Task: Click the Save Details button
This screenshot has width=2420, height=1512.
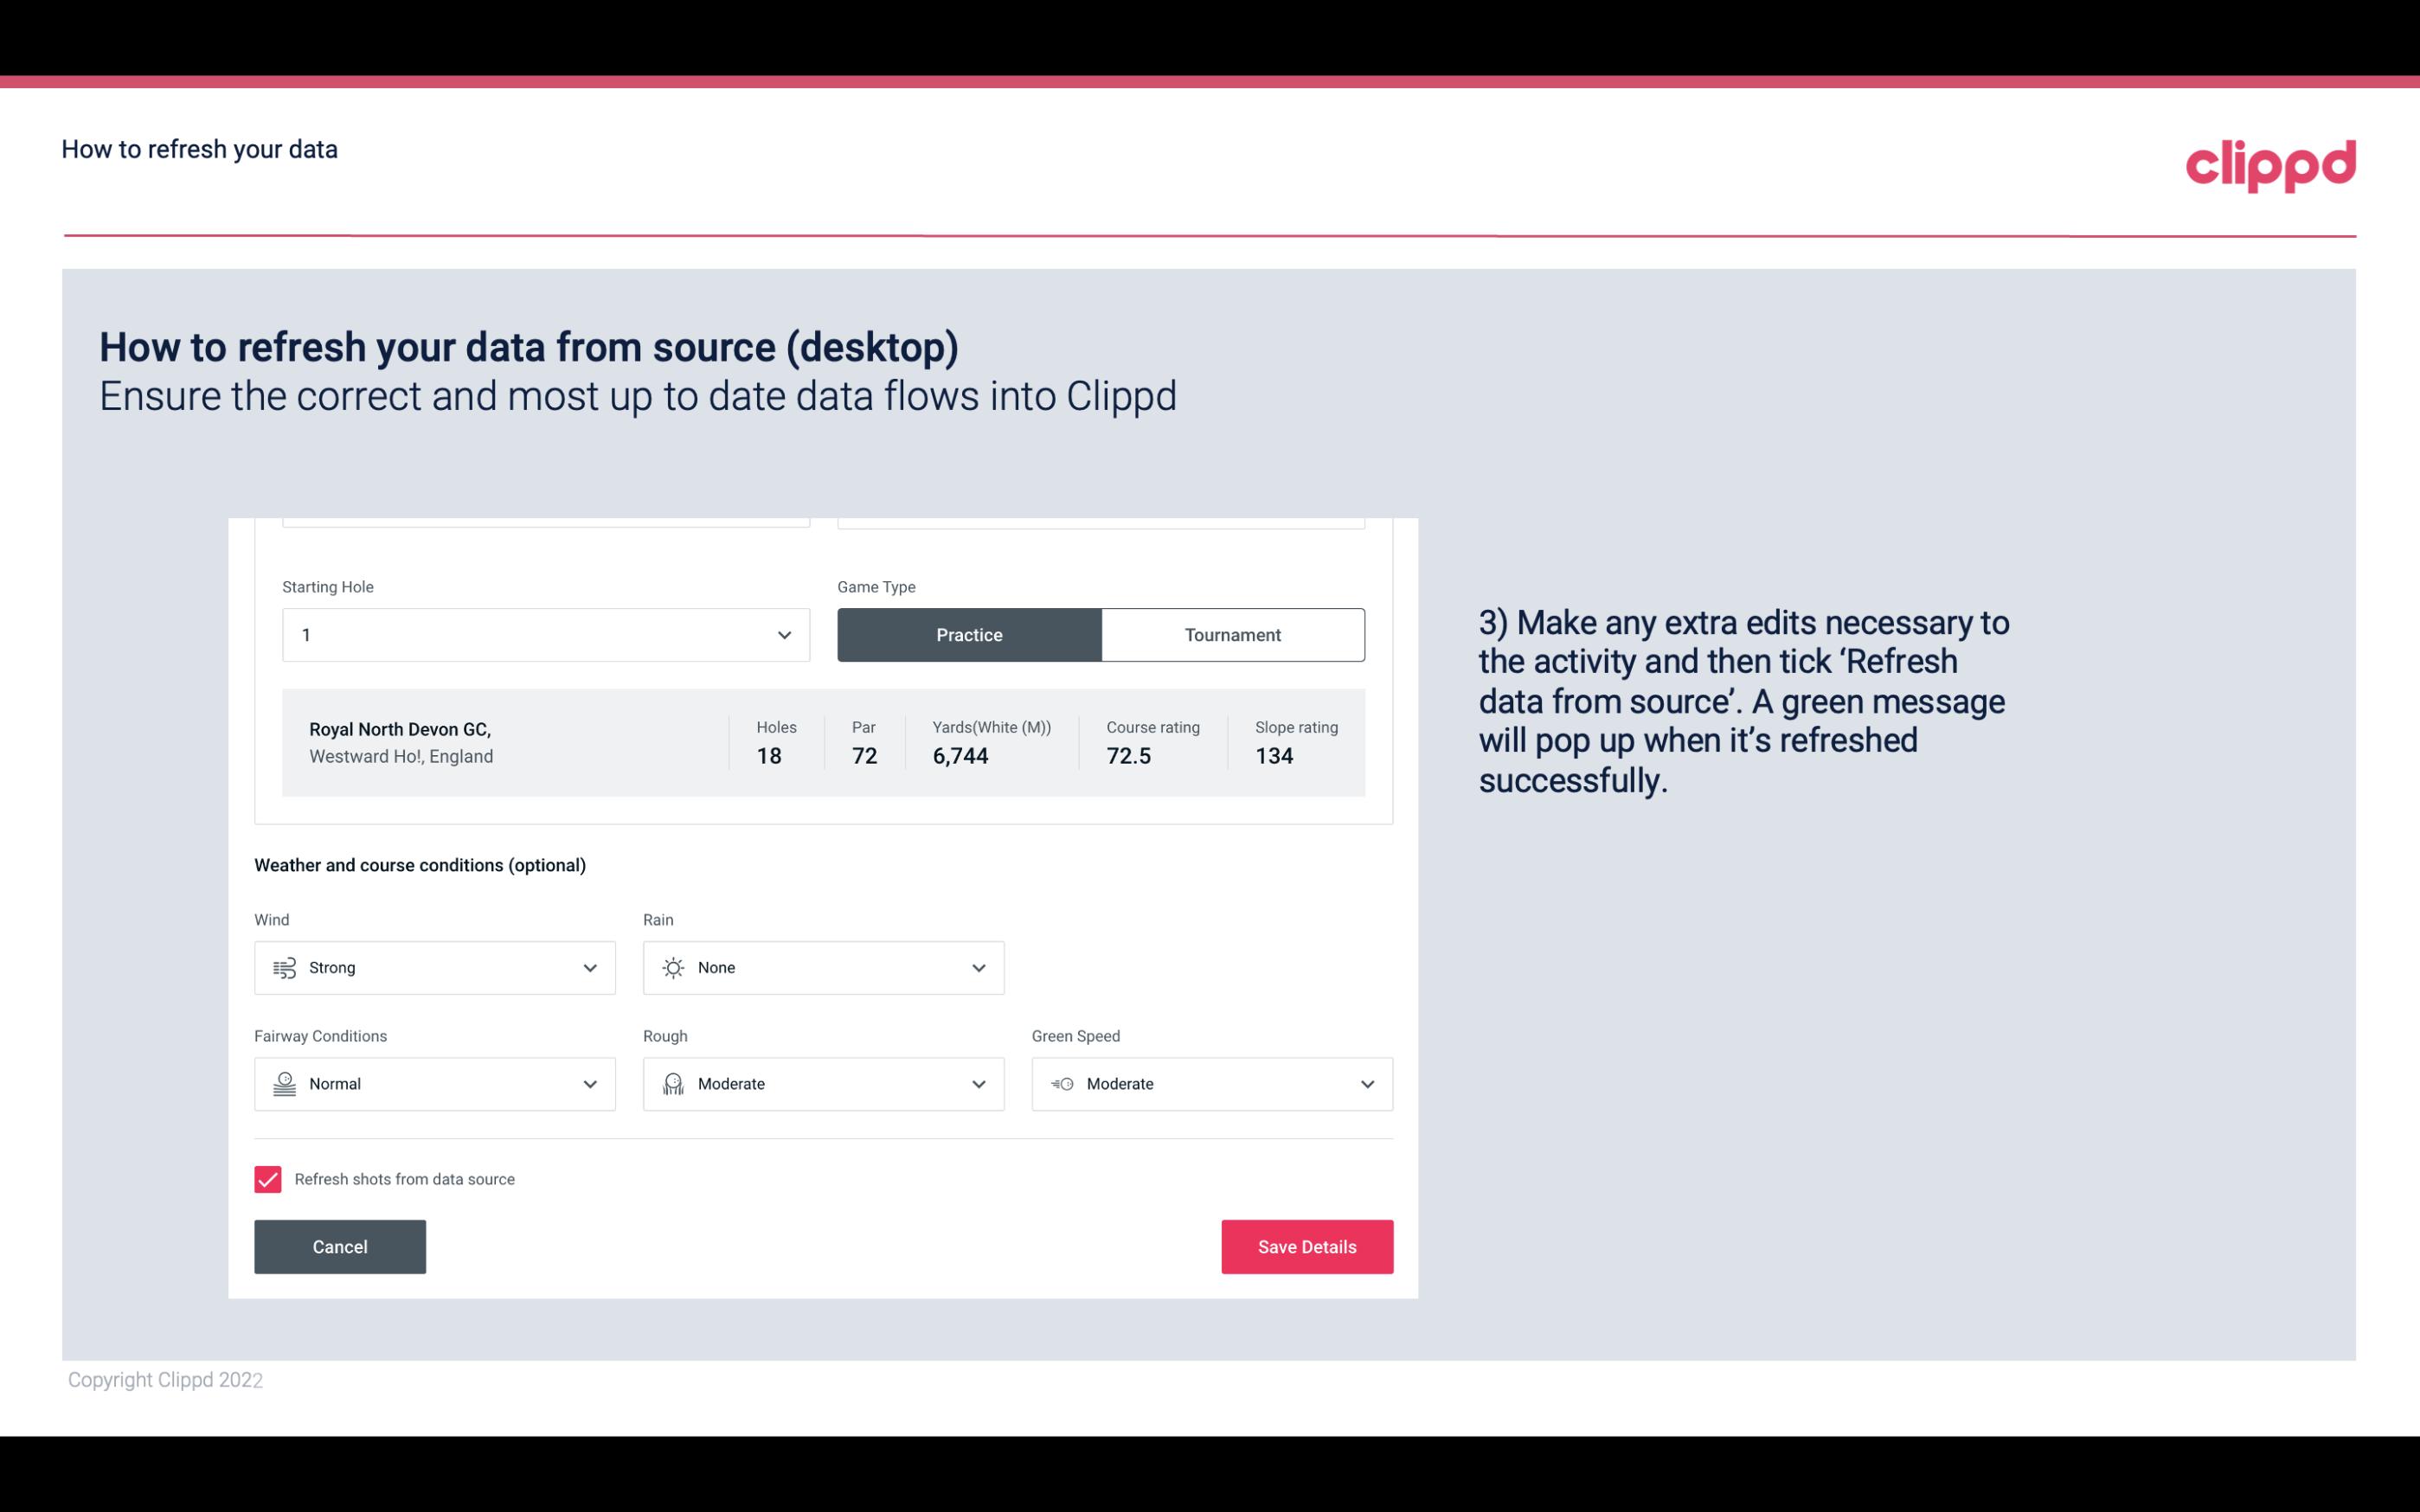Action: (1306, 1246)
